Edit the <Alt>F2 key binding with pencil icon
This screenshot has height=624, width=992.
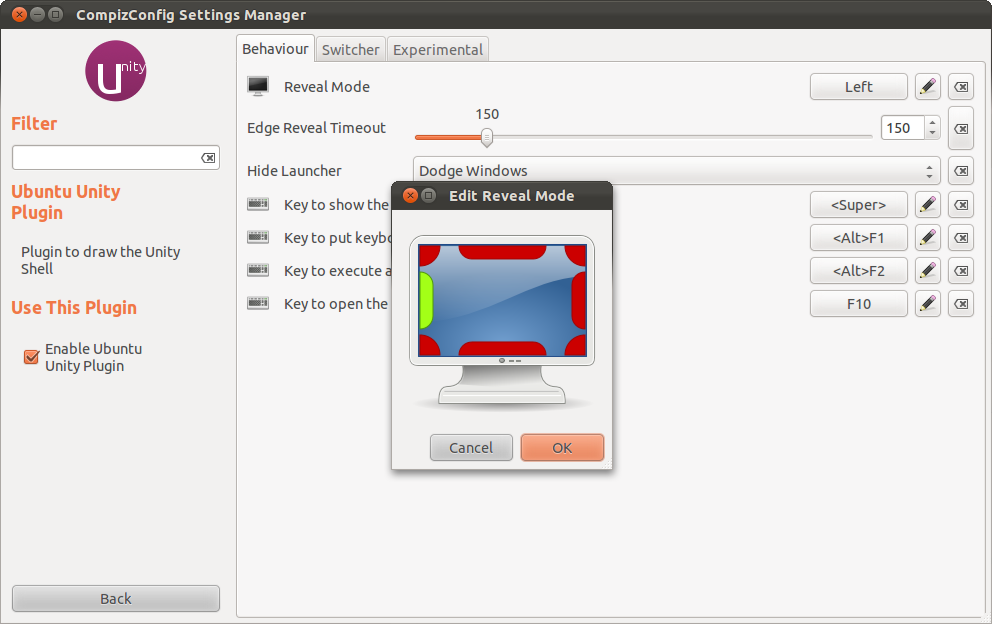(x=927, y=271)
